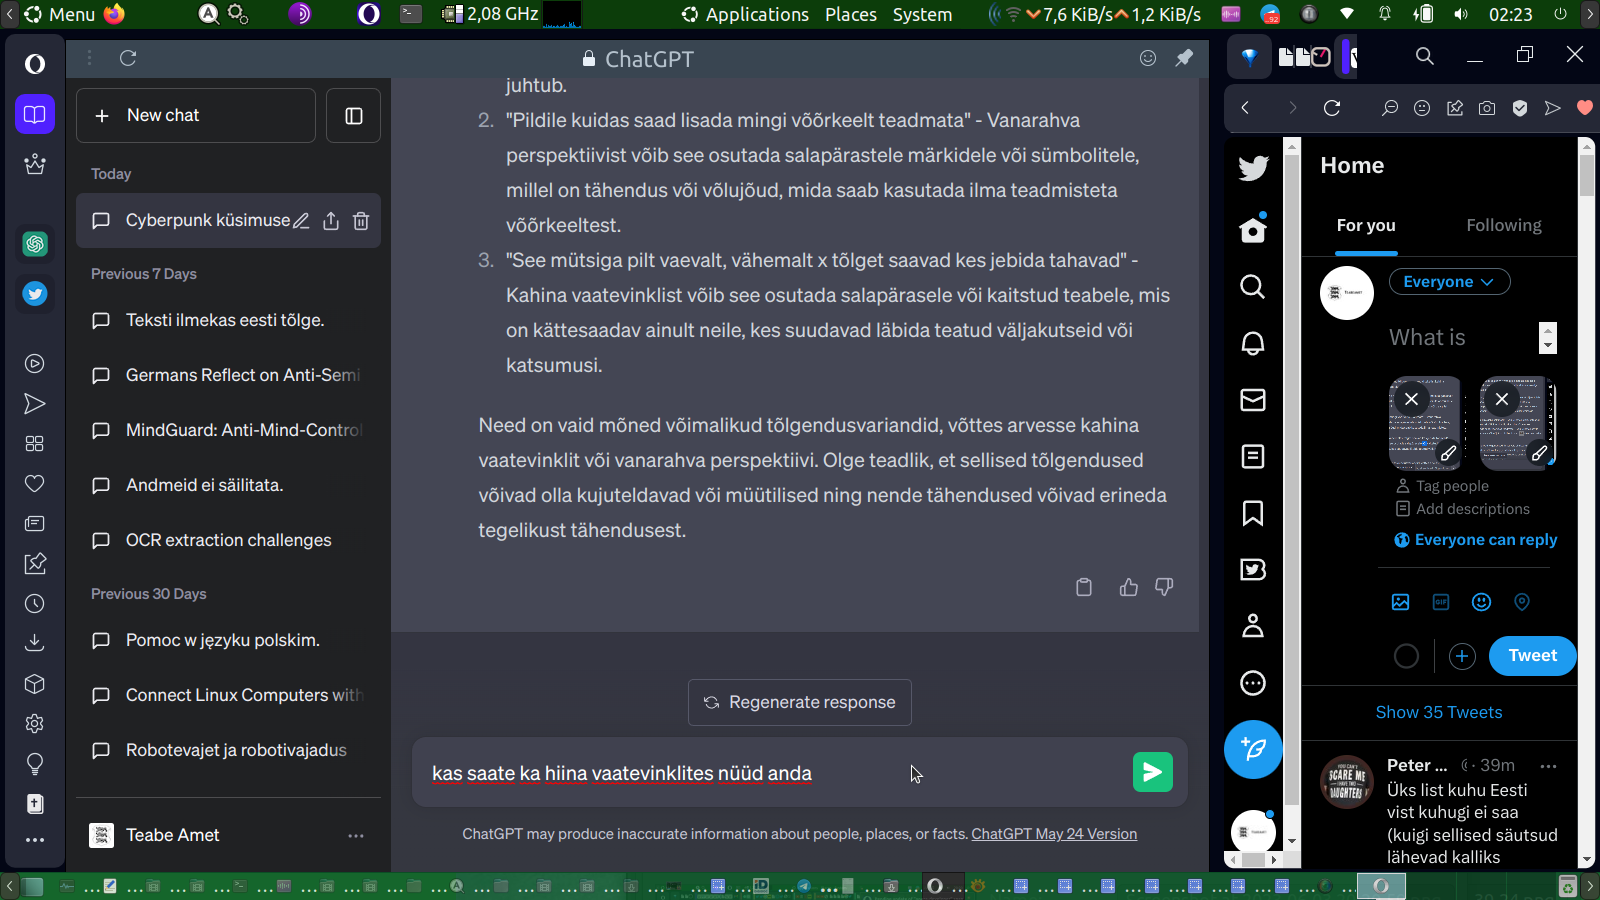Screen dimensions: 1600x900
Task: Click Add descriptions
Action: tap(1463, 509)
